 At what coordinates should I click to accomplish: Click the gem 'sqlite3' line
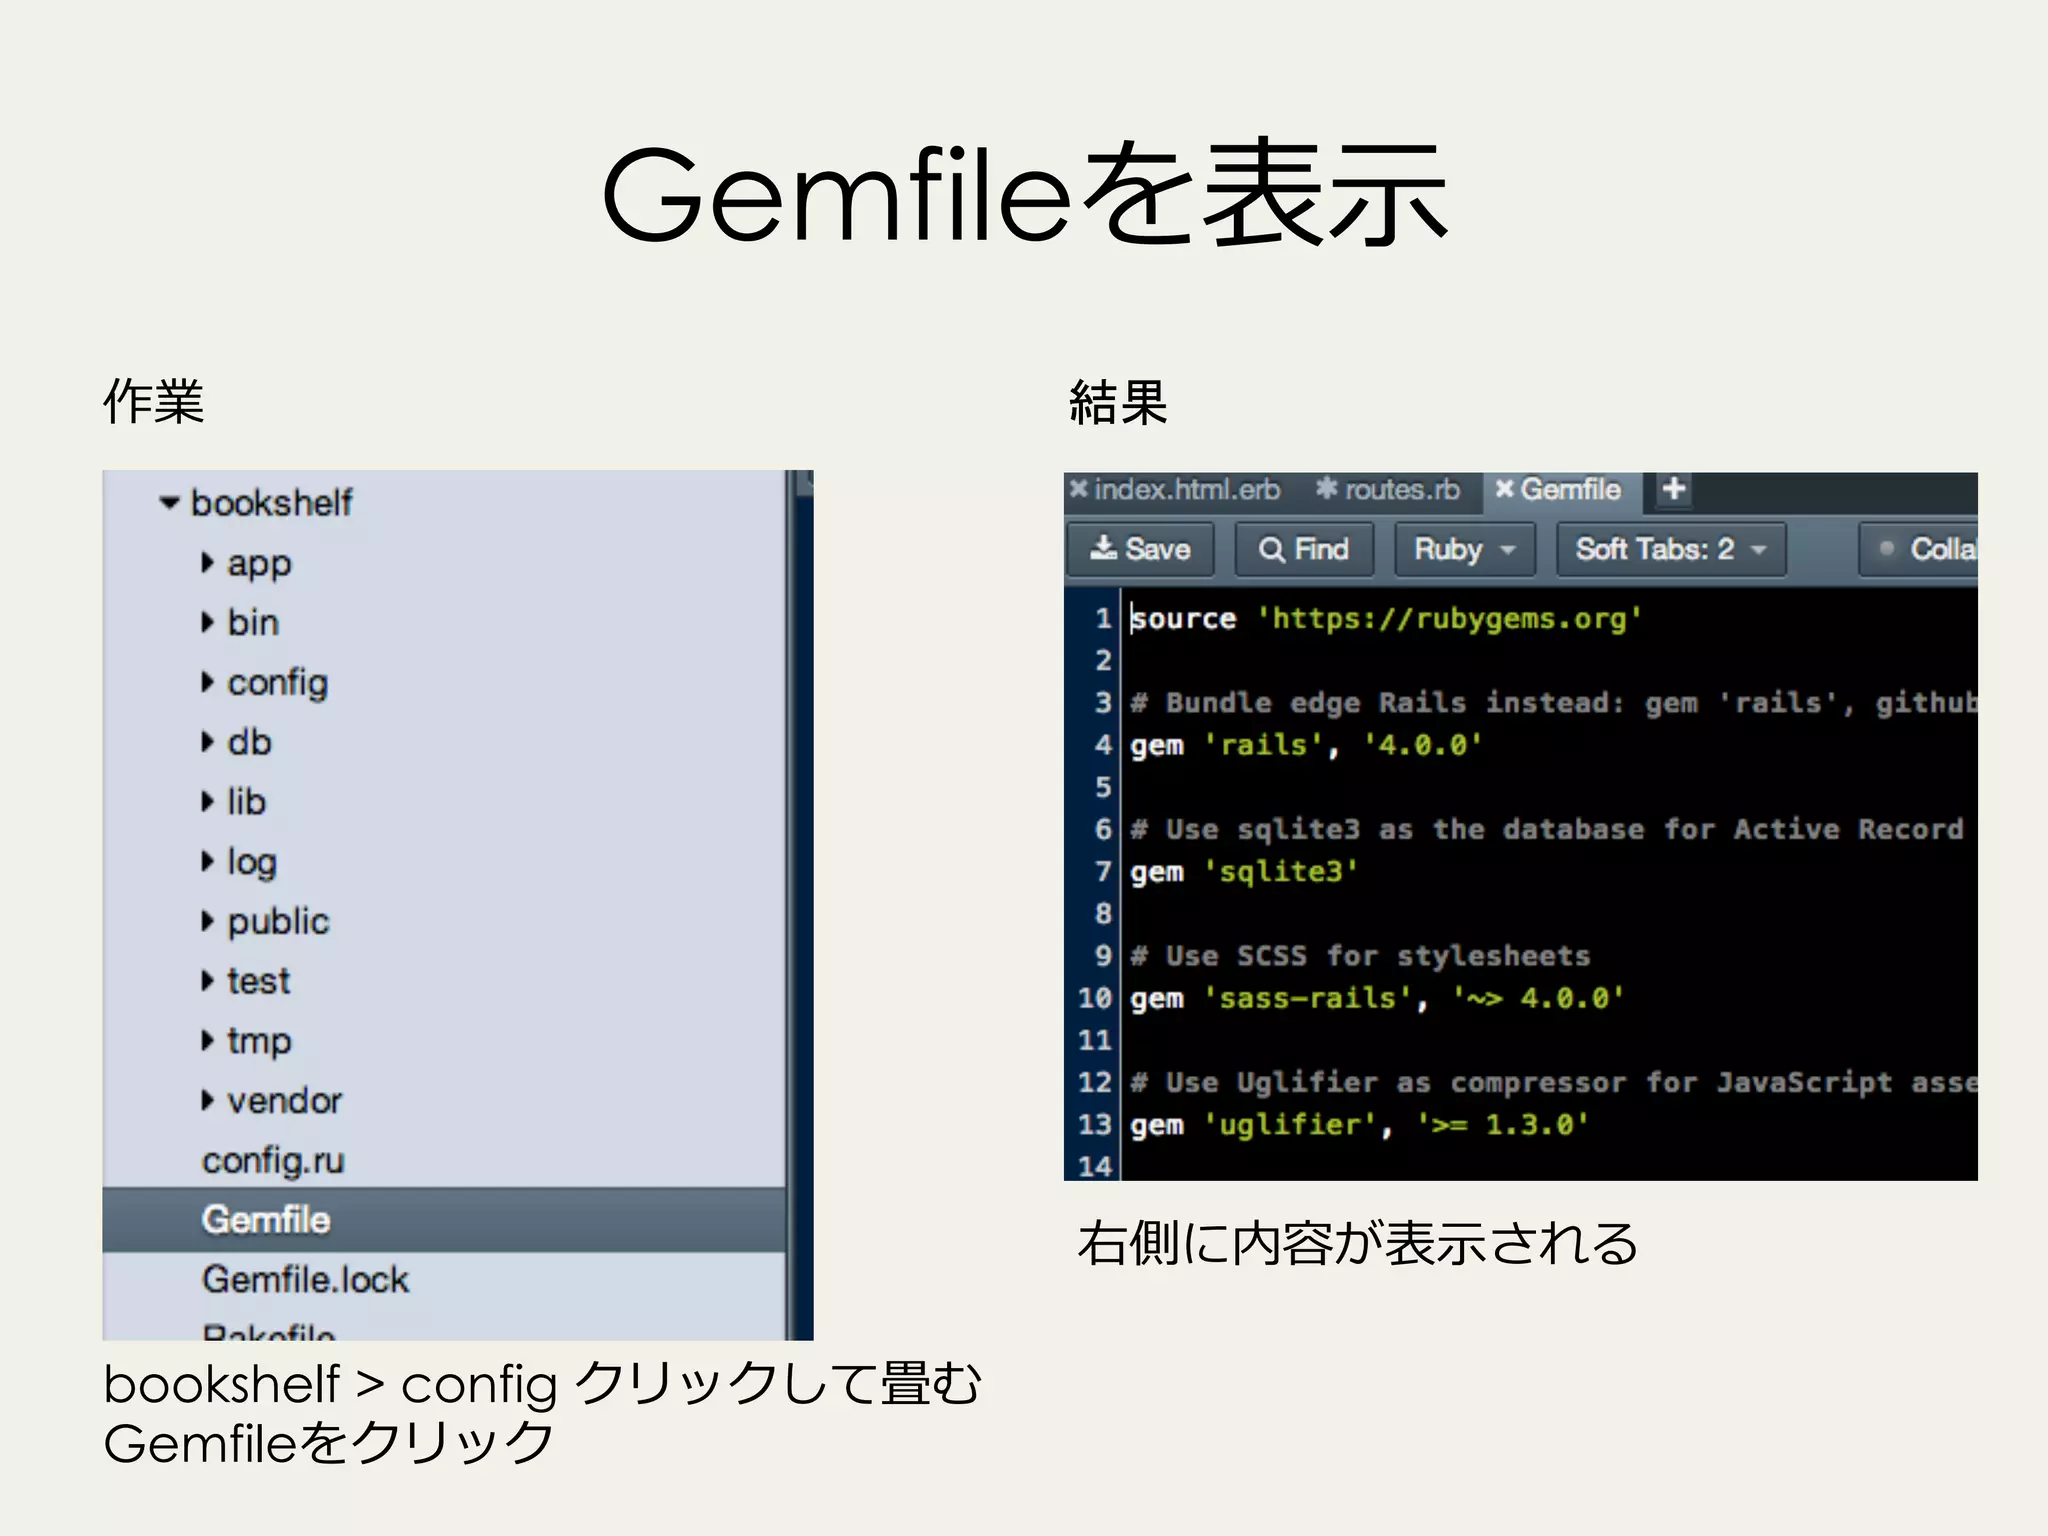pos(1244,872)
